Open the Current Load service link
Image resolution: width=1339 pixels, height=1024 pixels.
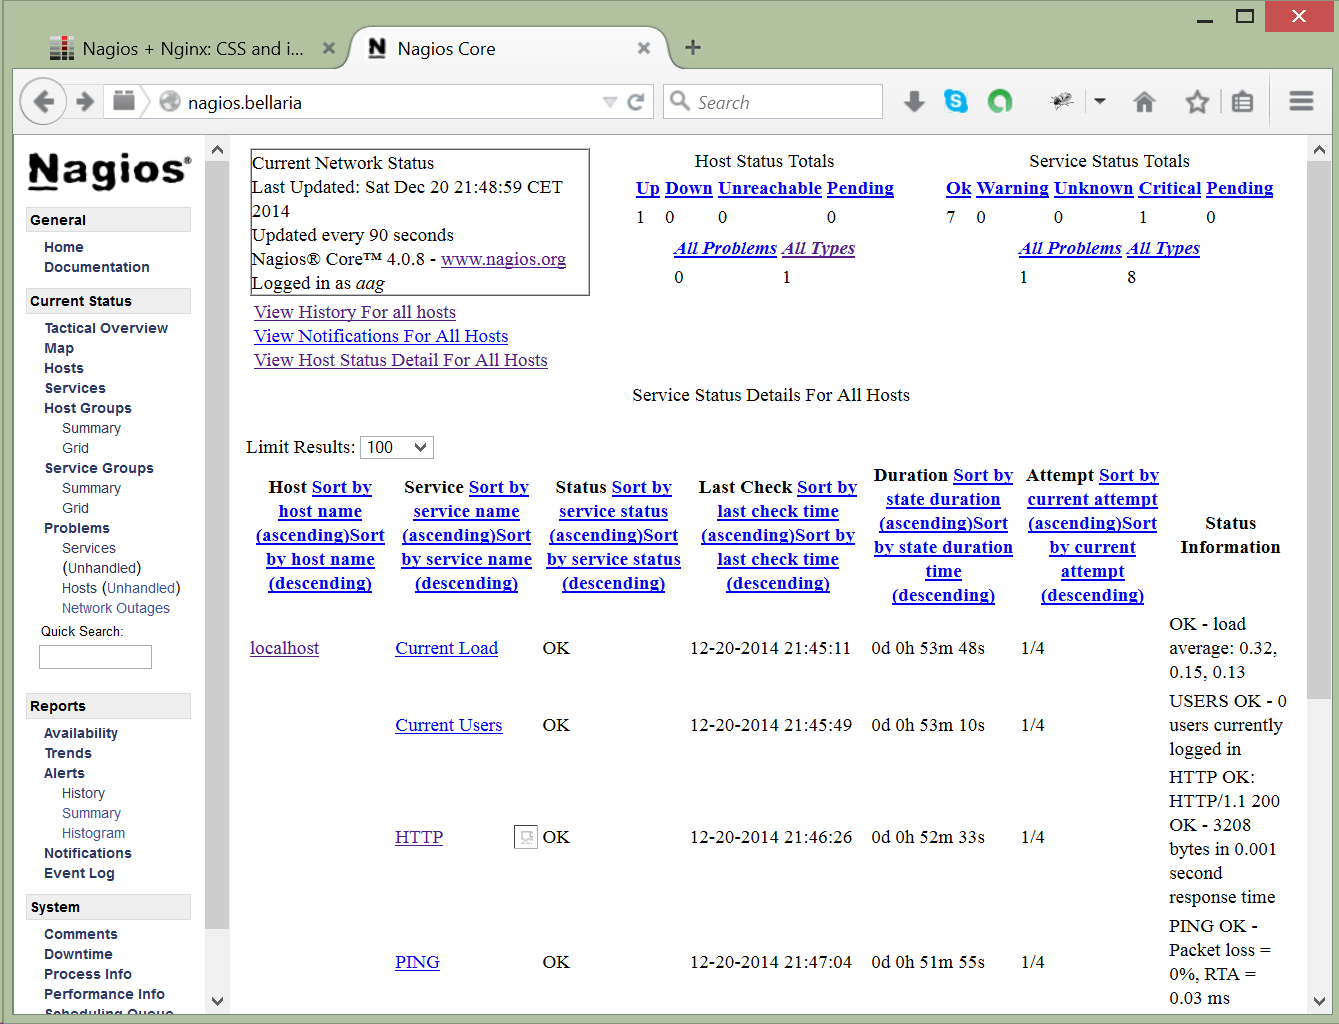tap(446, 648)
